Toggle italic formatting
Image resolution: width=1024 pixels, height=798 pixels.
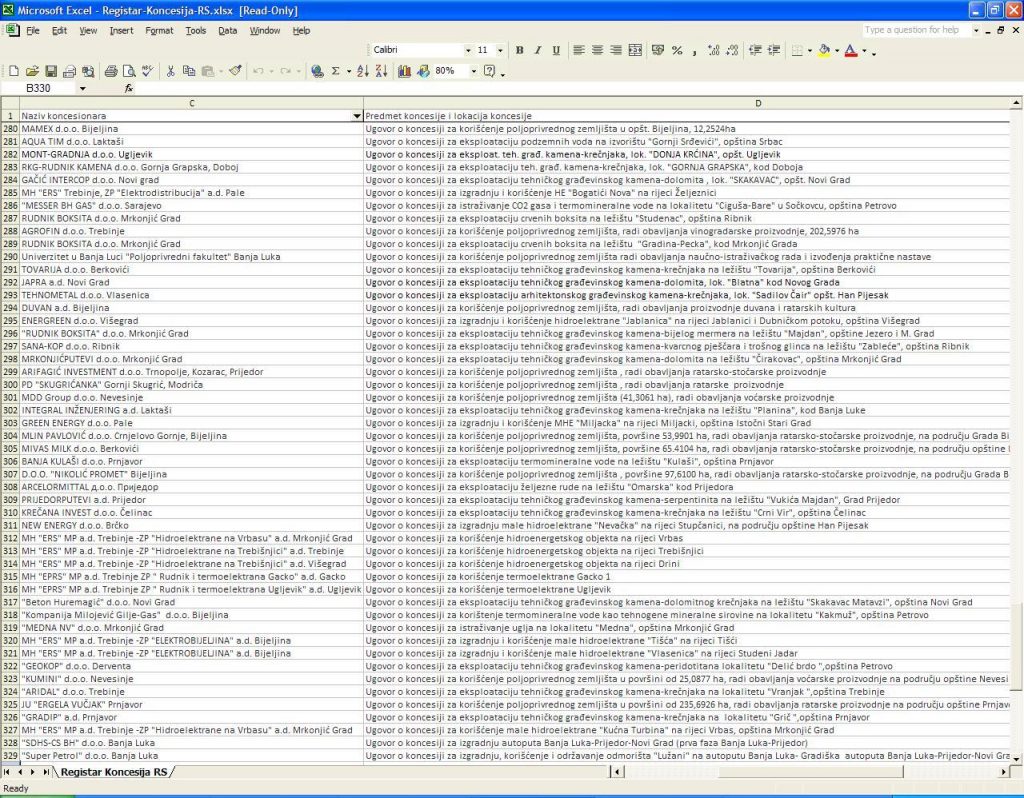point(537,50)
